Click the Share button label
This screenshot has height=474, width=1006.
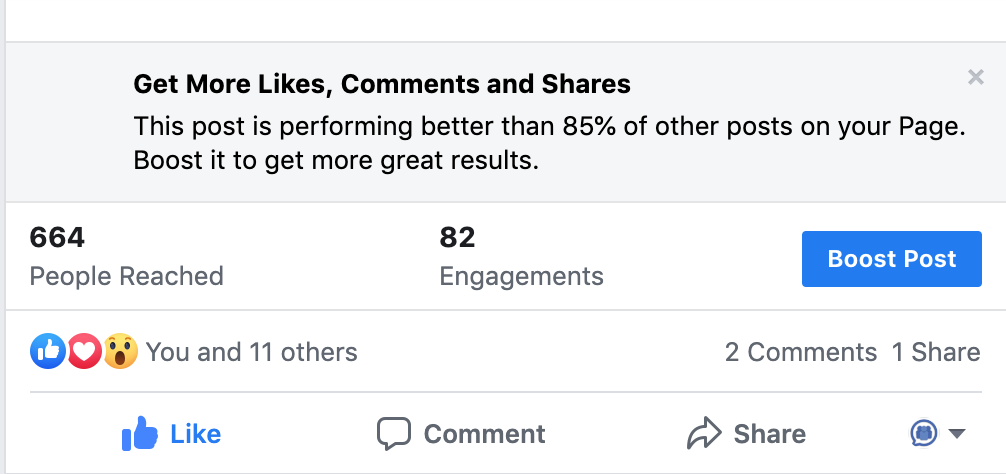pyautogui.click(x=769, y=434)
